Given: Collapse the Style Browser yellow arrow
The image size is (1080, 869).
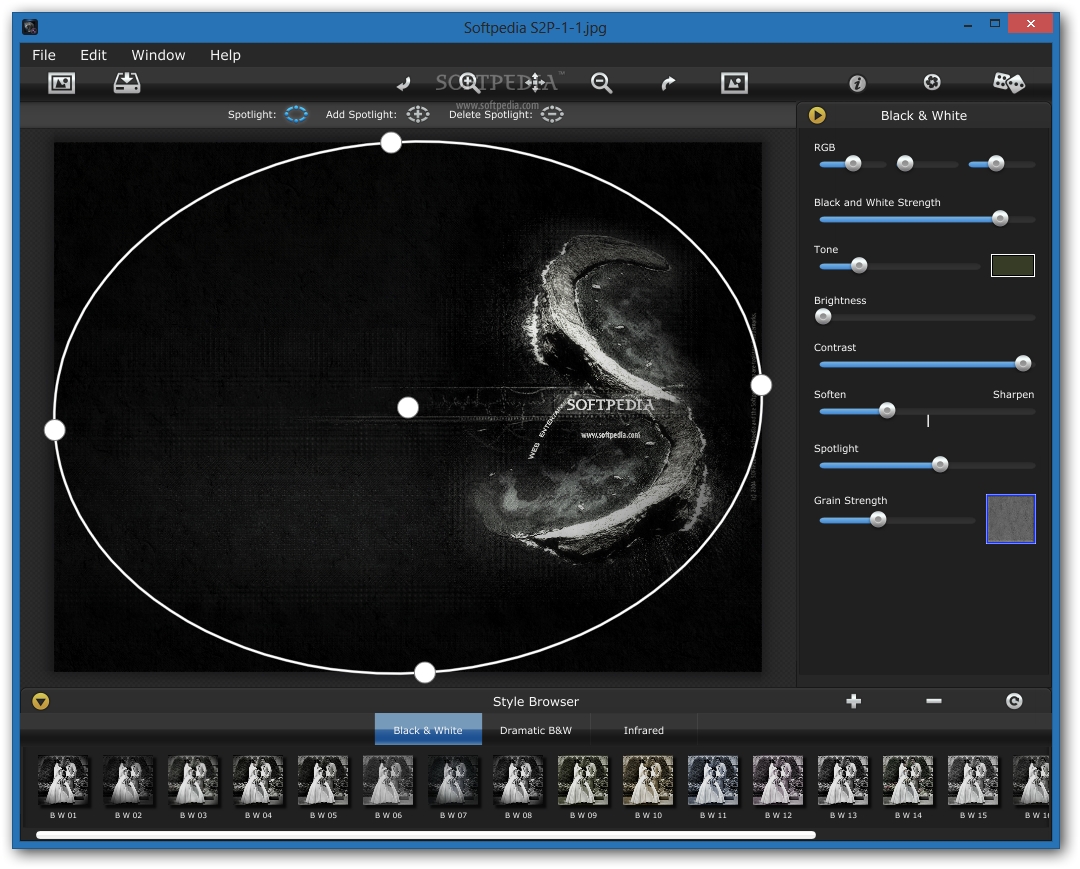Looking at the screenshot, I should 41,702.
